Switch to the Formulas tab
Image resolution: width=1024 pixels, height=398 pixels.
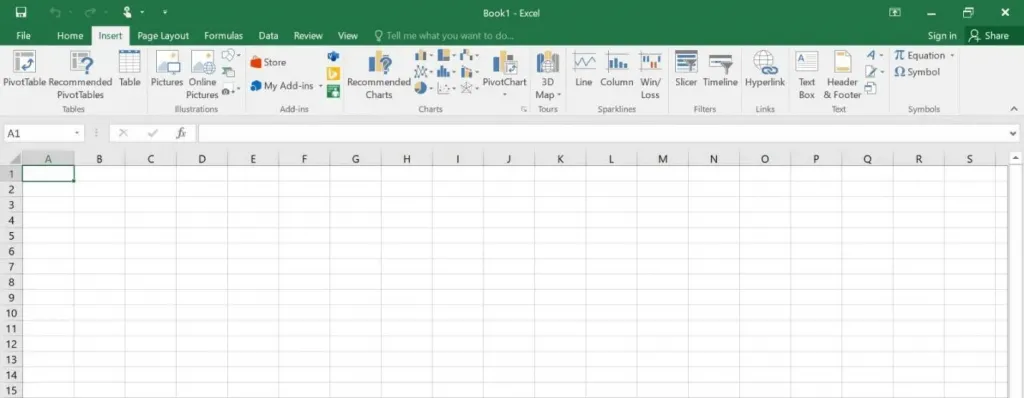tap(223, 36)
